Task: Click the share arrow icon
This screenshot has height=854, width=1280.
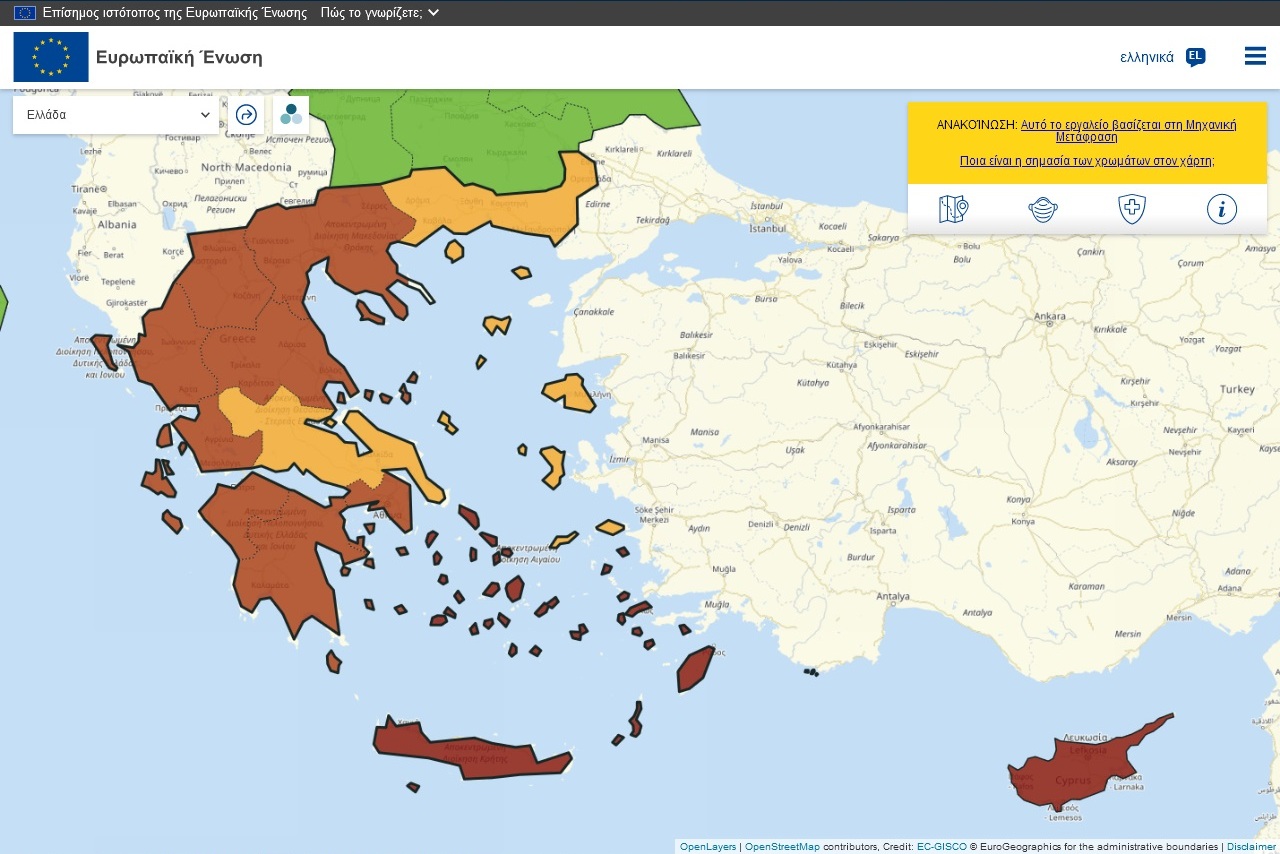Action: tap(246, 114)
